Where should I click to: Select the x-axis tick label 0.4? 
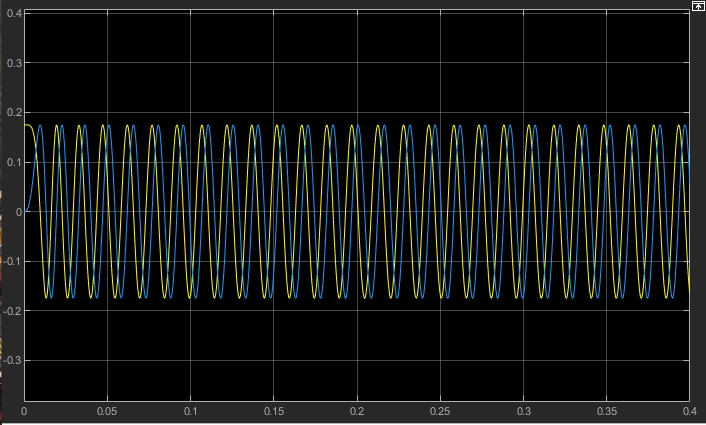tap(690, 411)
